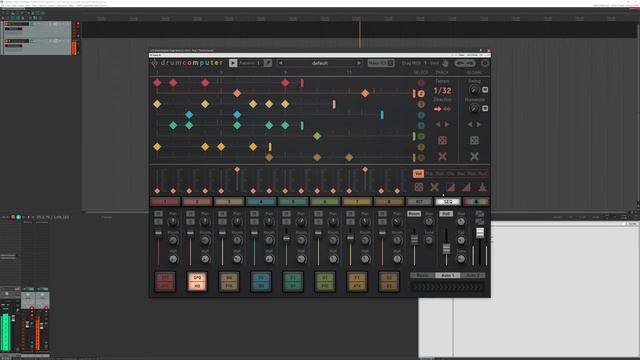Click blue loop-end marker on row 4
This screenshot has width=640, height=360.
coord(382,115)
